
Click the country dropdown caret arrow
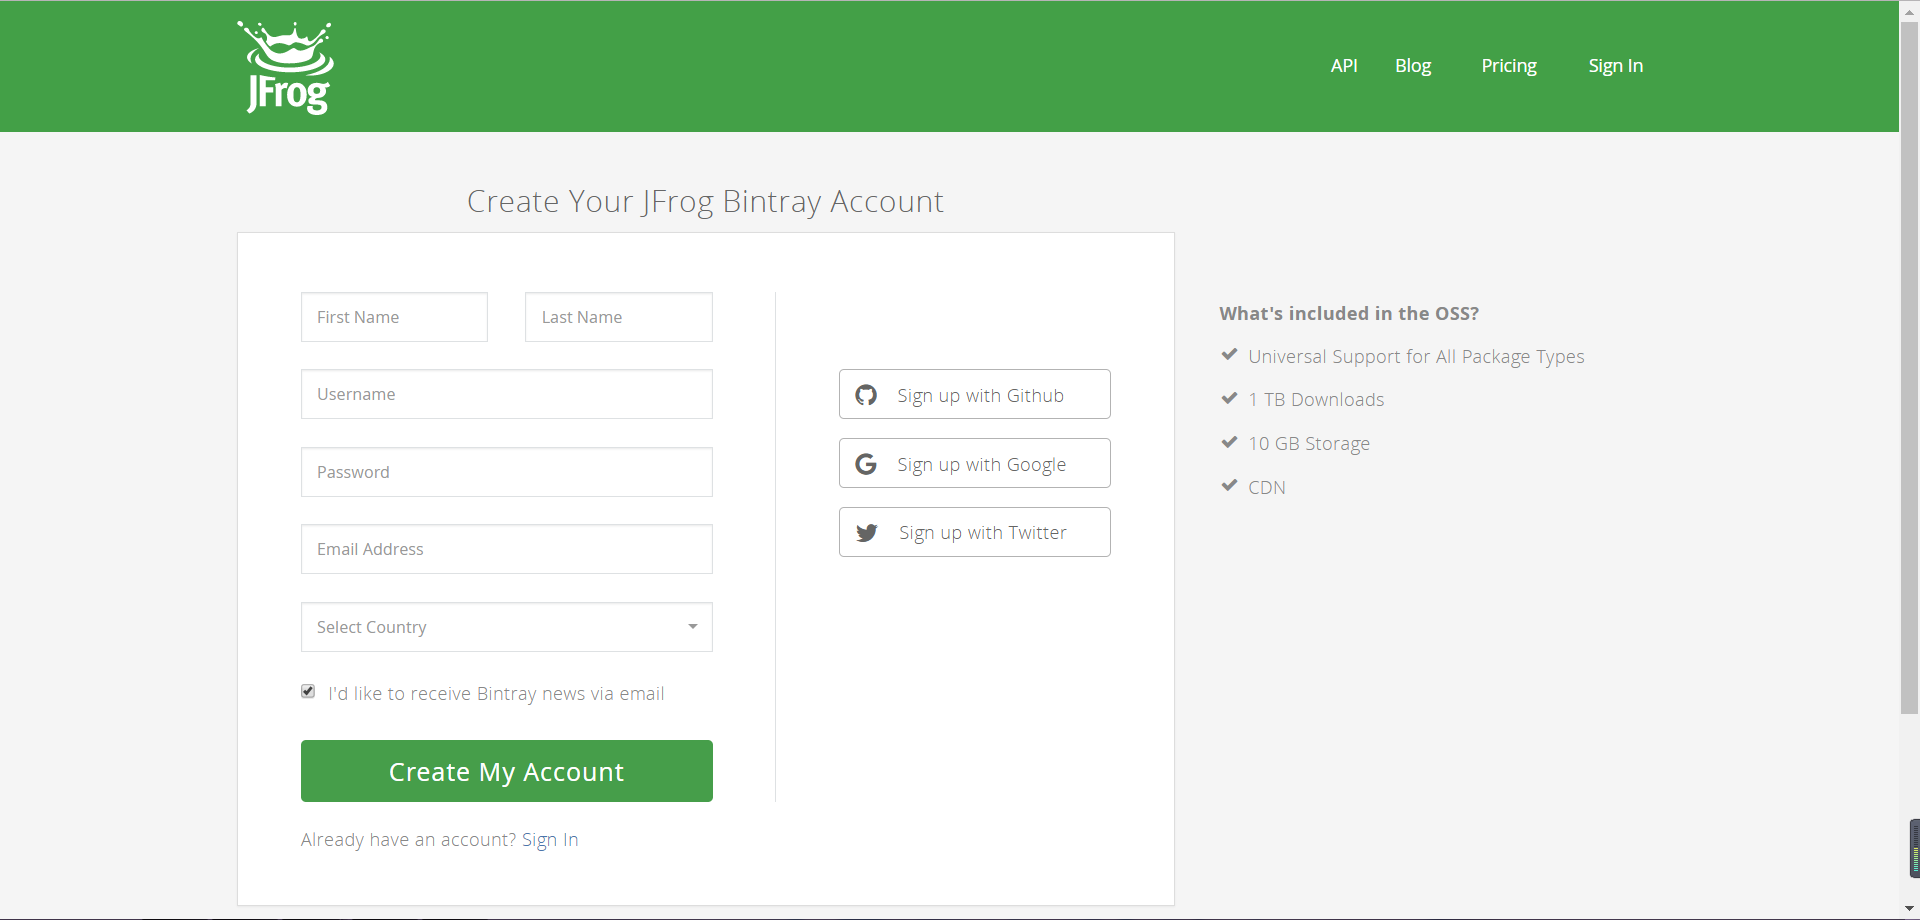click(x=692, y=627)
